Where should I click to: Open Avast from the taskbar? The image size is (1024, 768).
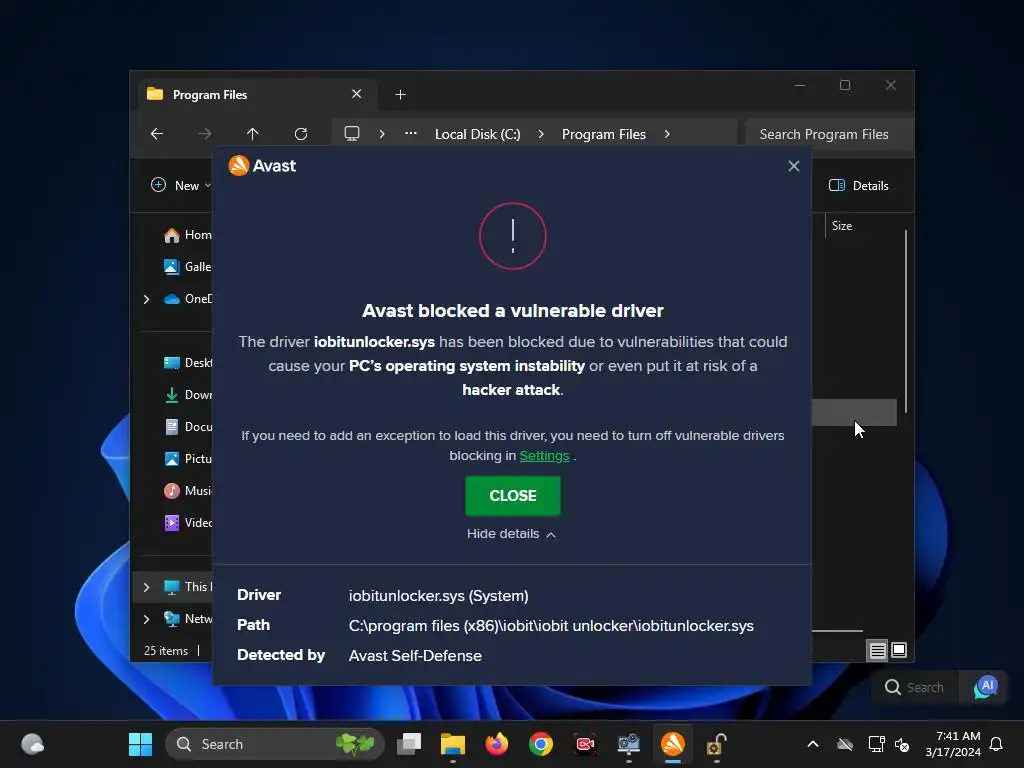click(x=673, y=744)
